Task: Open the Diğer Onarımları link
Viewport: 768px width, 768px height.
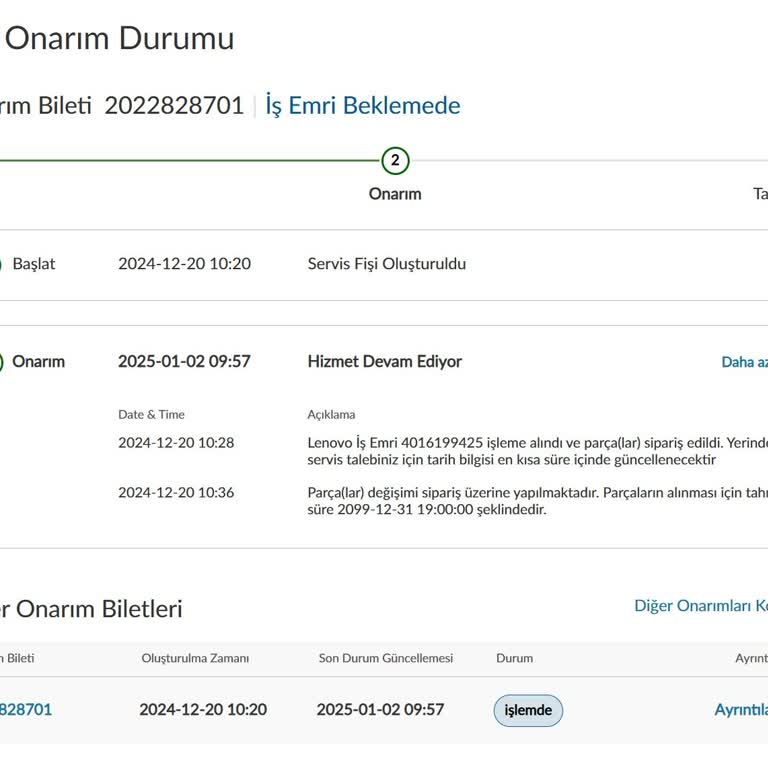Action: click(x=700, y=606)
